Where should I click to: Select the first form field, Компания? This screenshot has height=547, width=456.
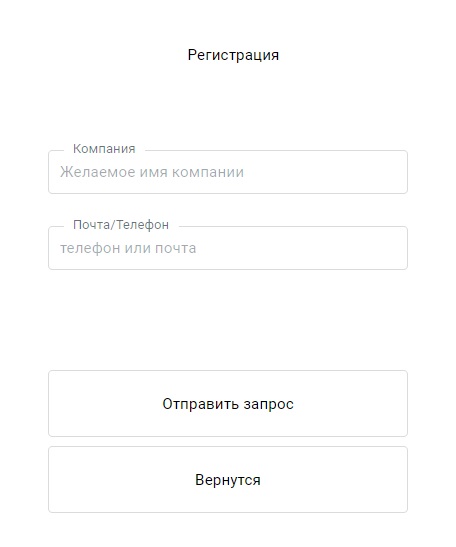point(228,172)
